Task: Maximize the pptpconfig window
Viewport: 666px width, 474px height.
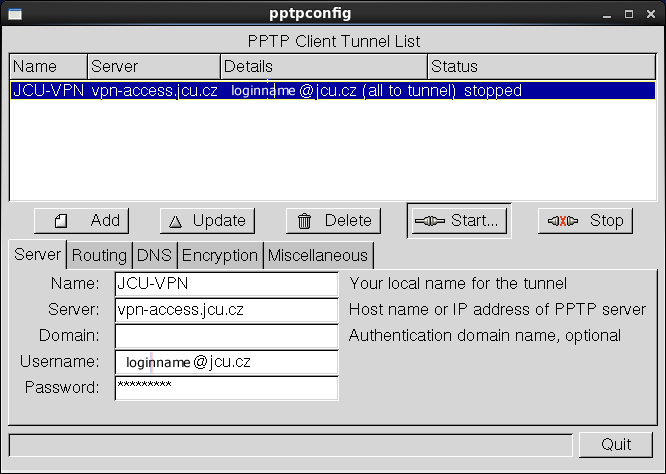Action: click(x=629, y=14)
